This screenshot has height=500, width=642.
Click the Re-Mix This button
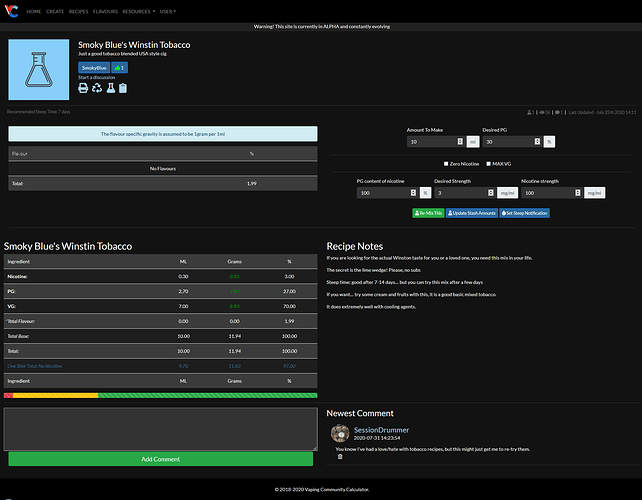tap(428, 213)
